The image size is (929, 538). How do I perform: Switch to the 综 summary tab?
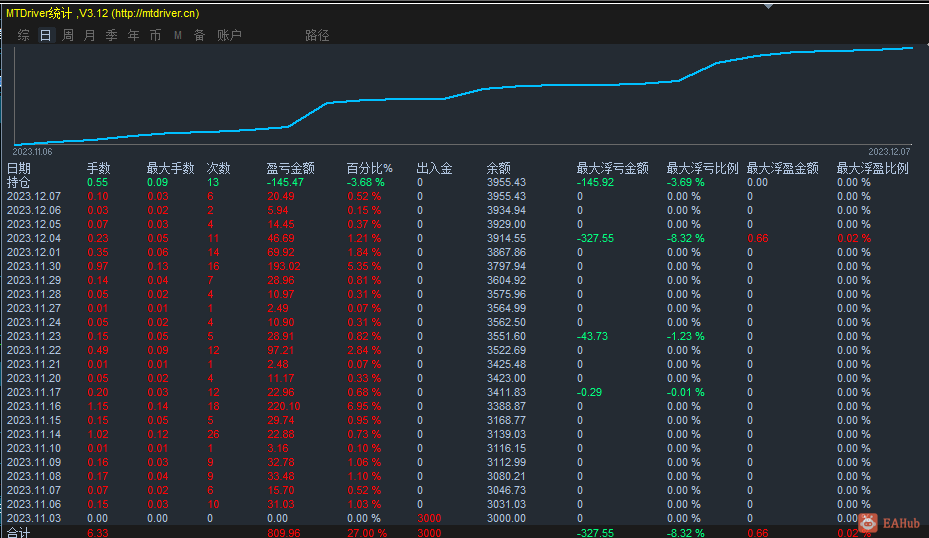click(24, 36)
